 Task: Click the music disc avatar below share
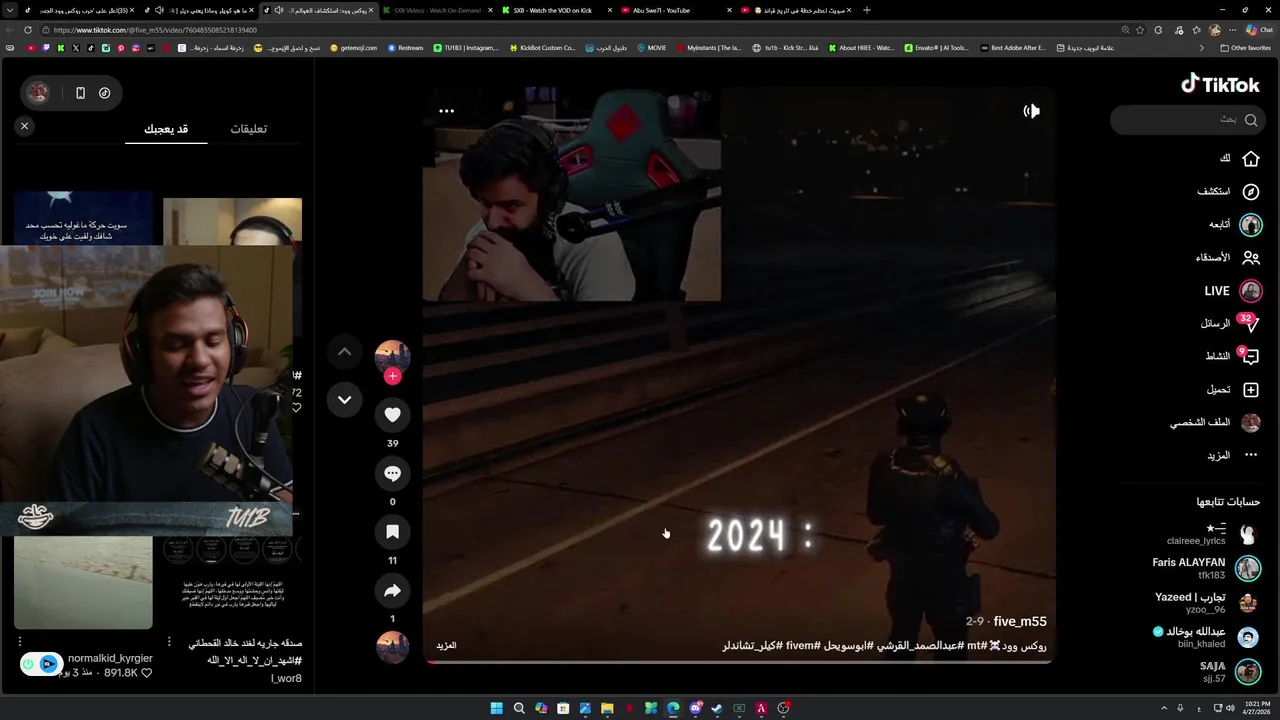[392, 647]
